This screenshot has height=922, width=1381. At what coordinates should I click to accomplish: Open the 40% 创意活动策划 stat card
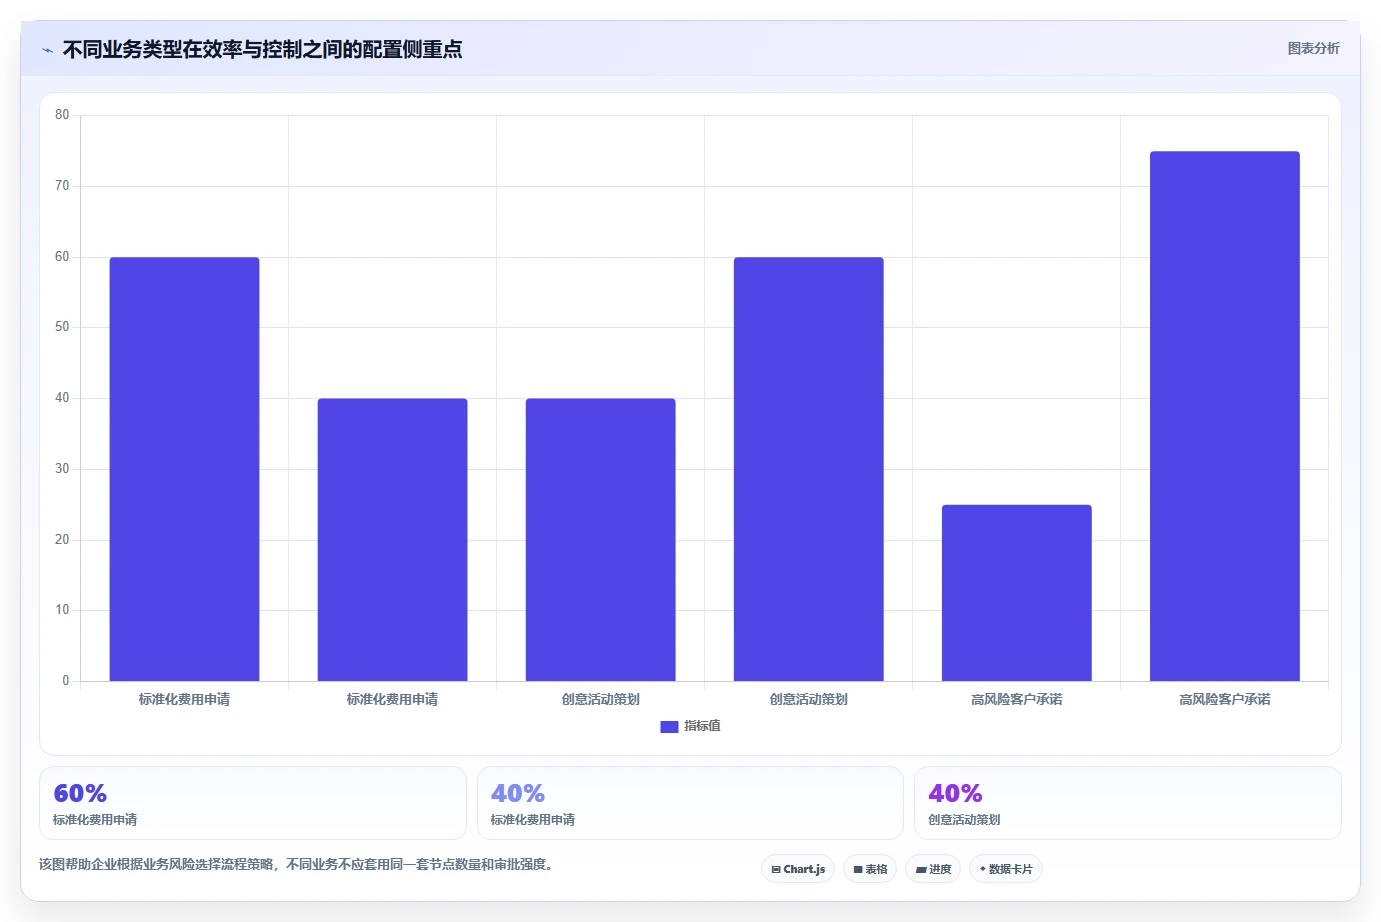(x=1128, y=803)
